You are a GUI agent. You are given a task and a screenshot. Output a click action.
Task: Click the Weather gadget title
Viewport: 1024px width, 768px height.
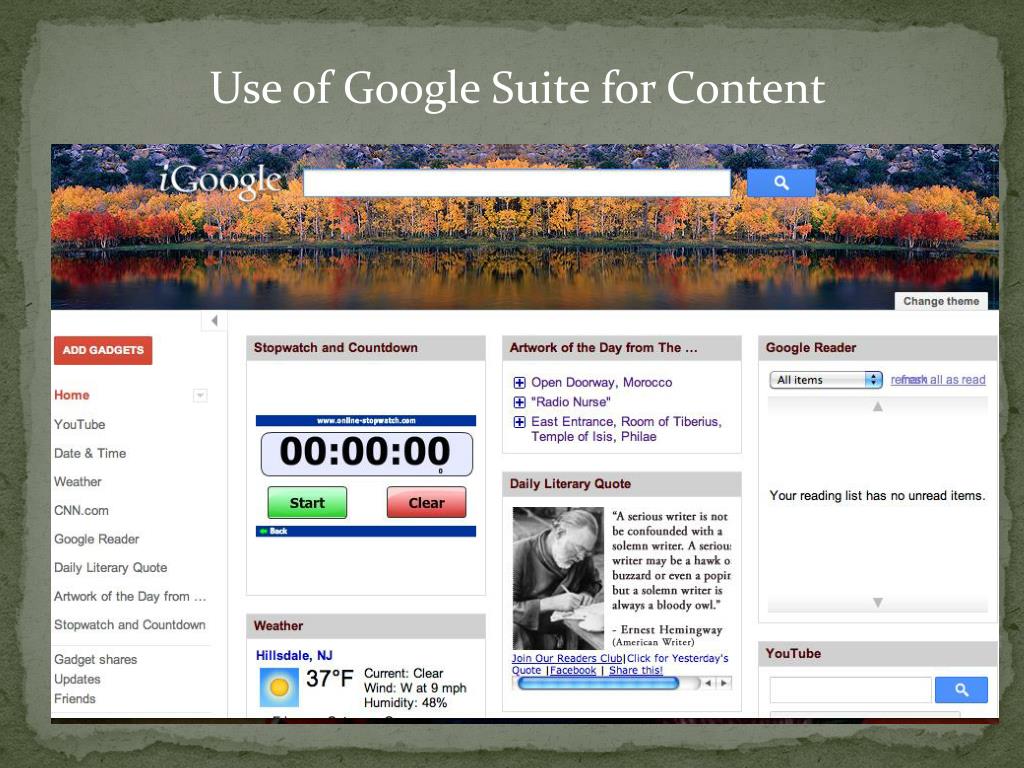[x=278, y=626]
